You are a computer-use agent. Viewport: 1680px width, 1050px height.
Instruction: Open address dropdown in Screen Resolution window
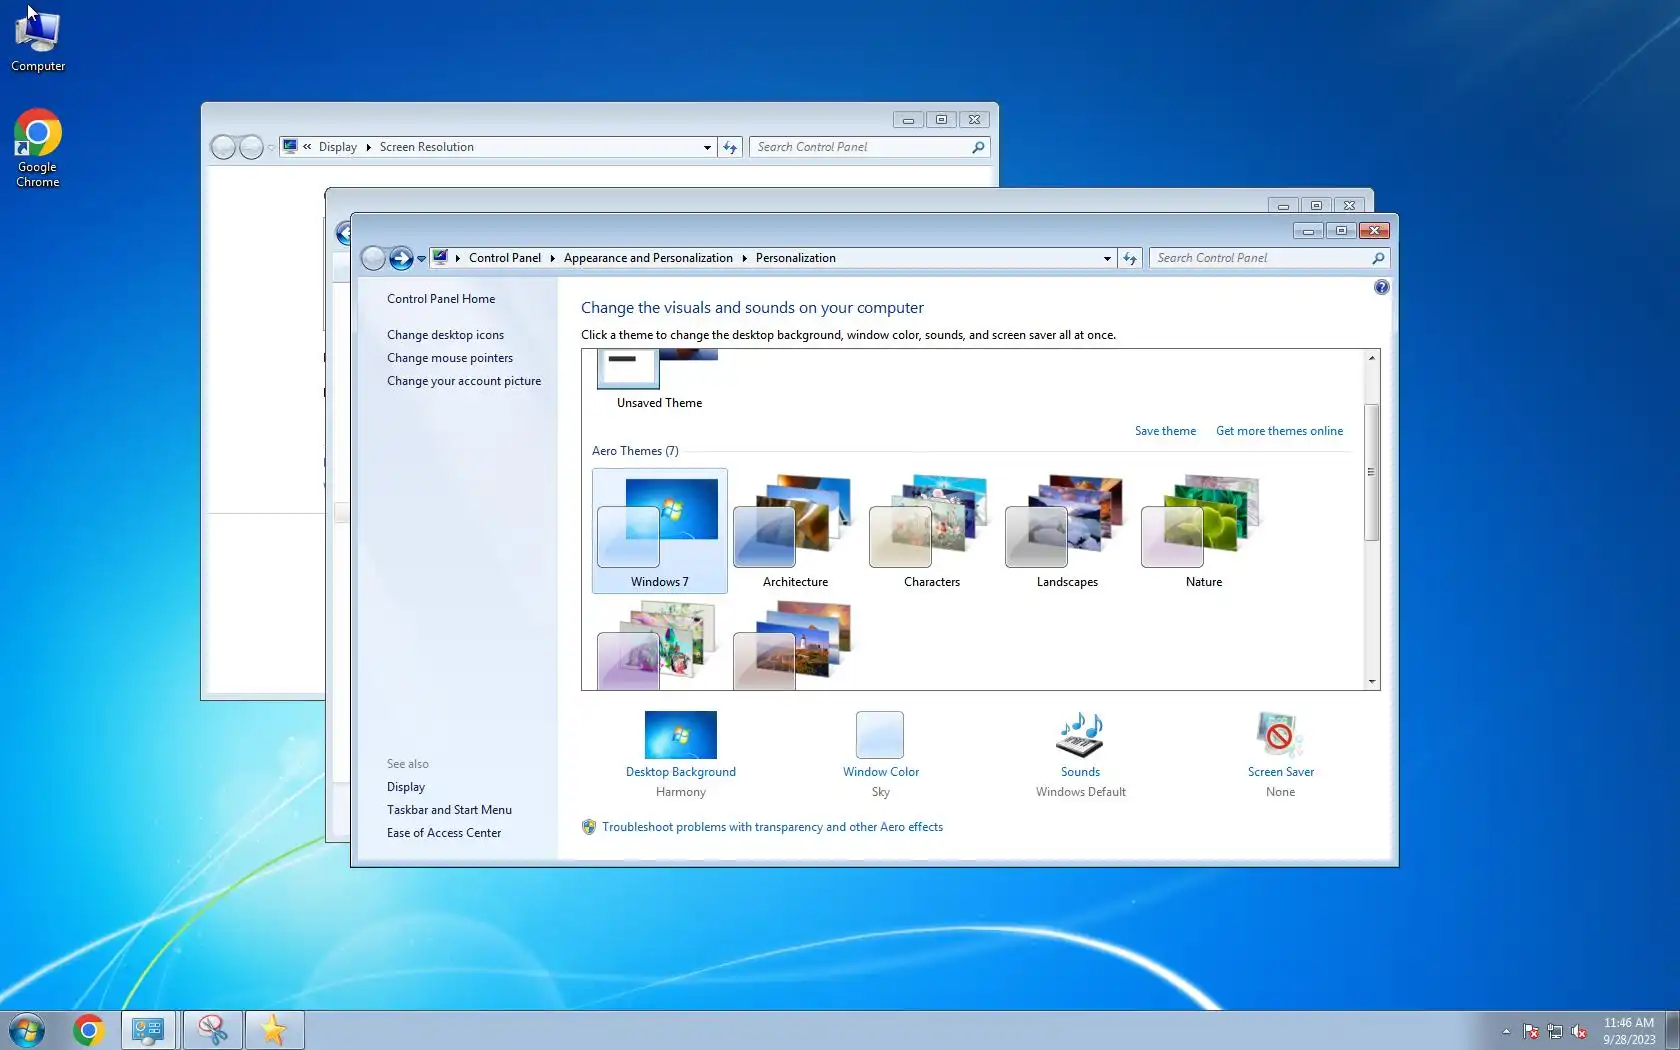tap(707, 147)
